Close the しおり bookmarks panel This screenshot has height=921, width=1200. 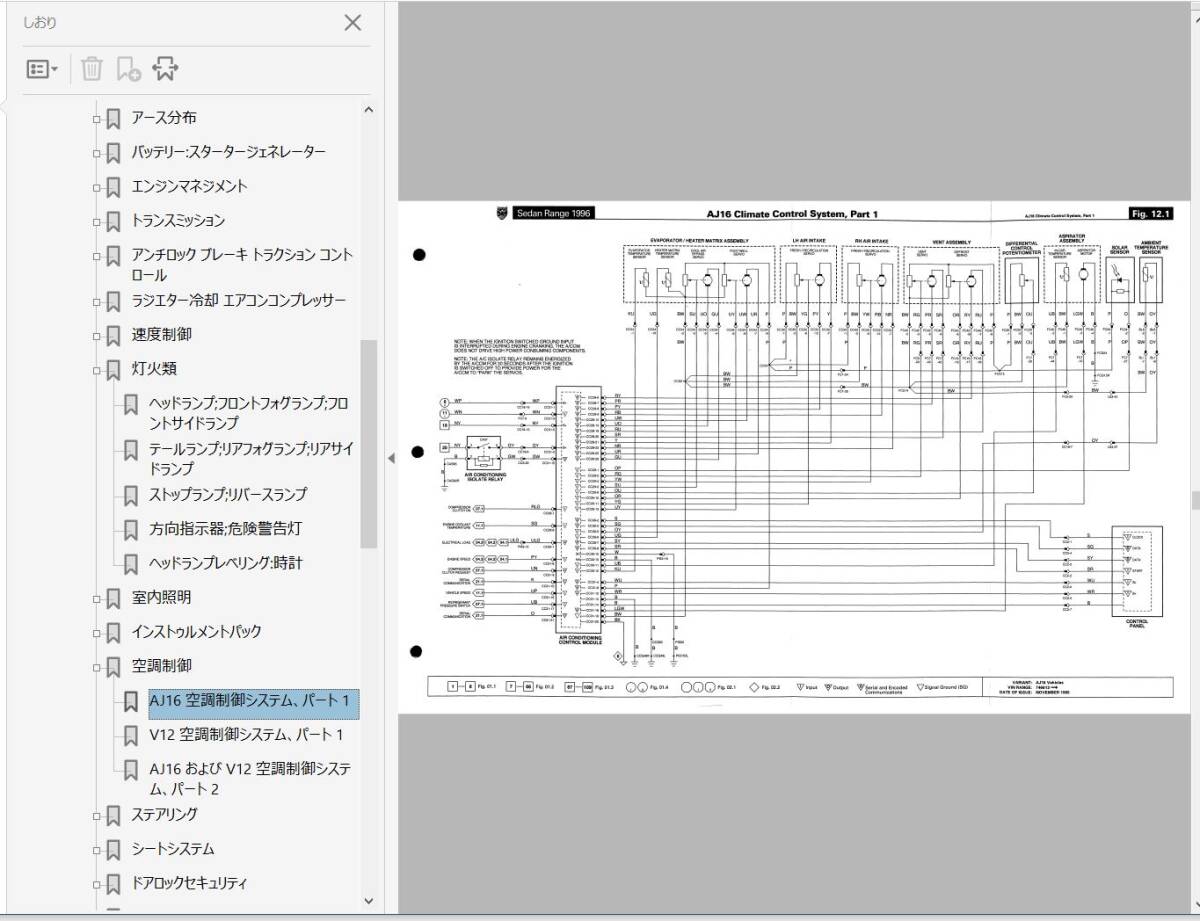click(352, 23)
